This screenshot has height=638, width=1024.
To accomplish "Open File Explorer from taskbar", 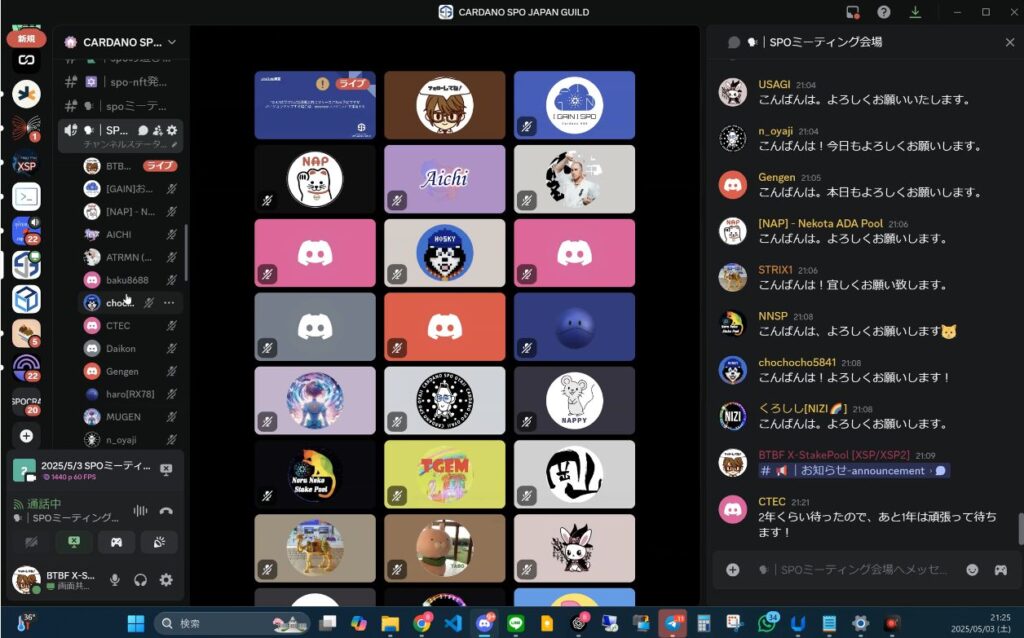I will pos(390,624).
